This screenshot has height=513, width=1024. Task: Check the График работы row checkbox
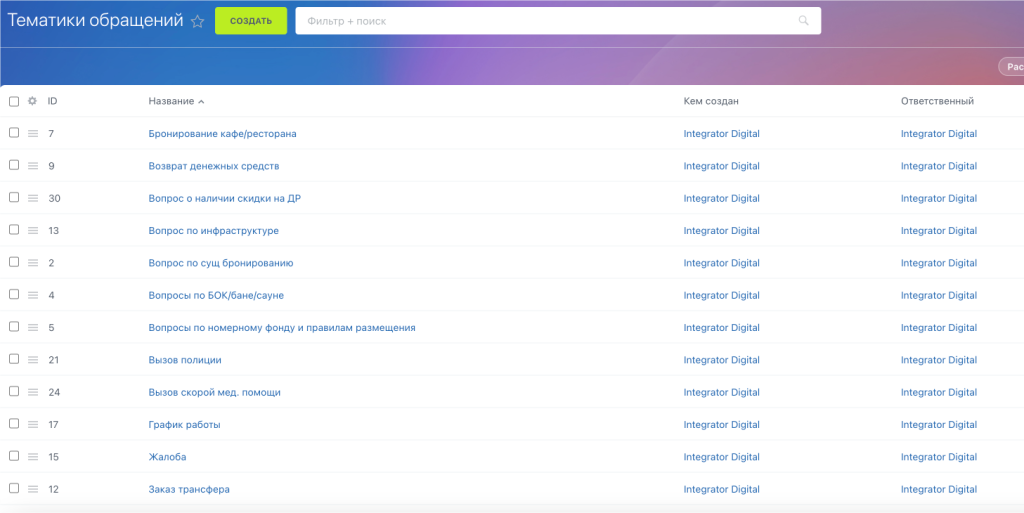click(14, 424)
